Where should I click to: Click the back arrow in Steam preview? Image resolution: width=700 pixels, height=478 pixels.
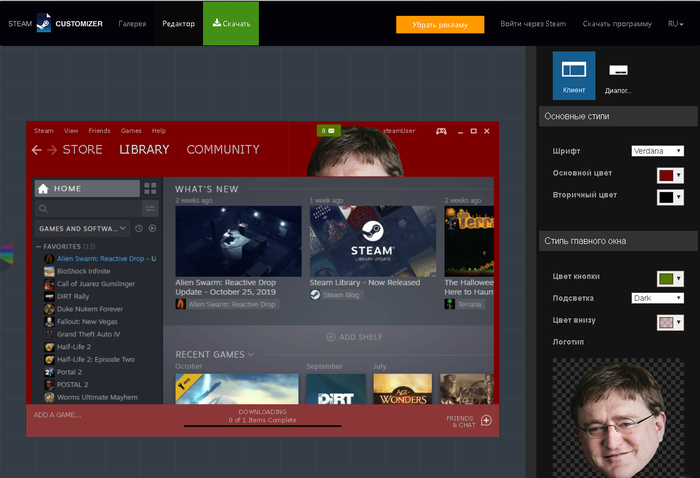37,150
